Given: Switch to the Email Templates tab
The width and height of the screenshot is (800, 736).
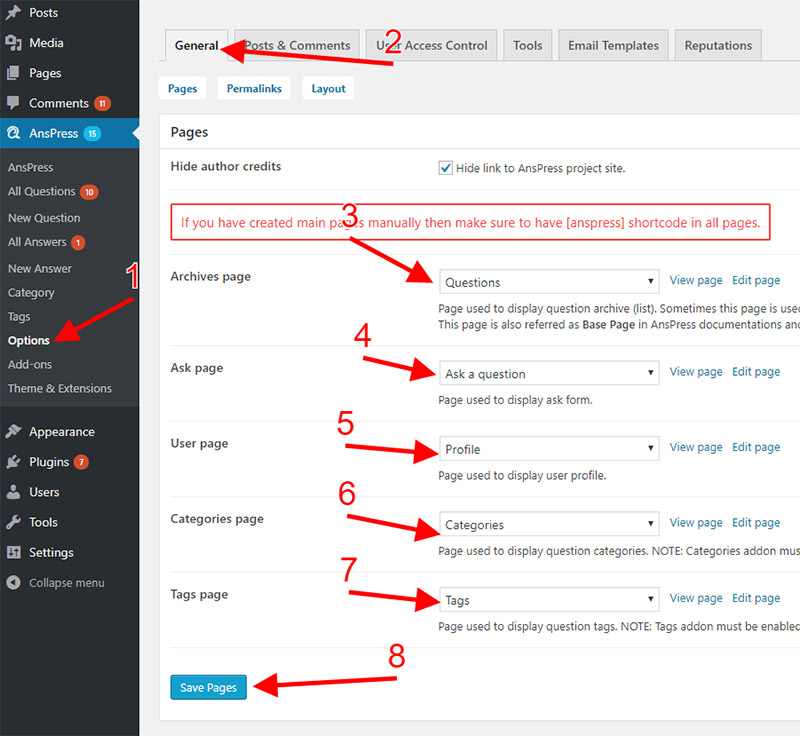Looking at the screenshot, I should [613, 45].
